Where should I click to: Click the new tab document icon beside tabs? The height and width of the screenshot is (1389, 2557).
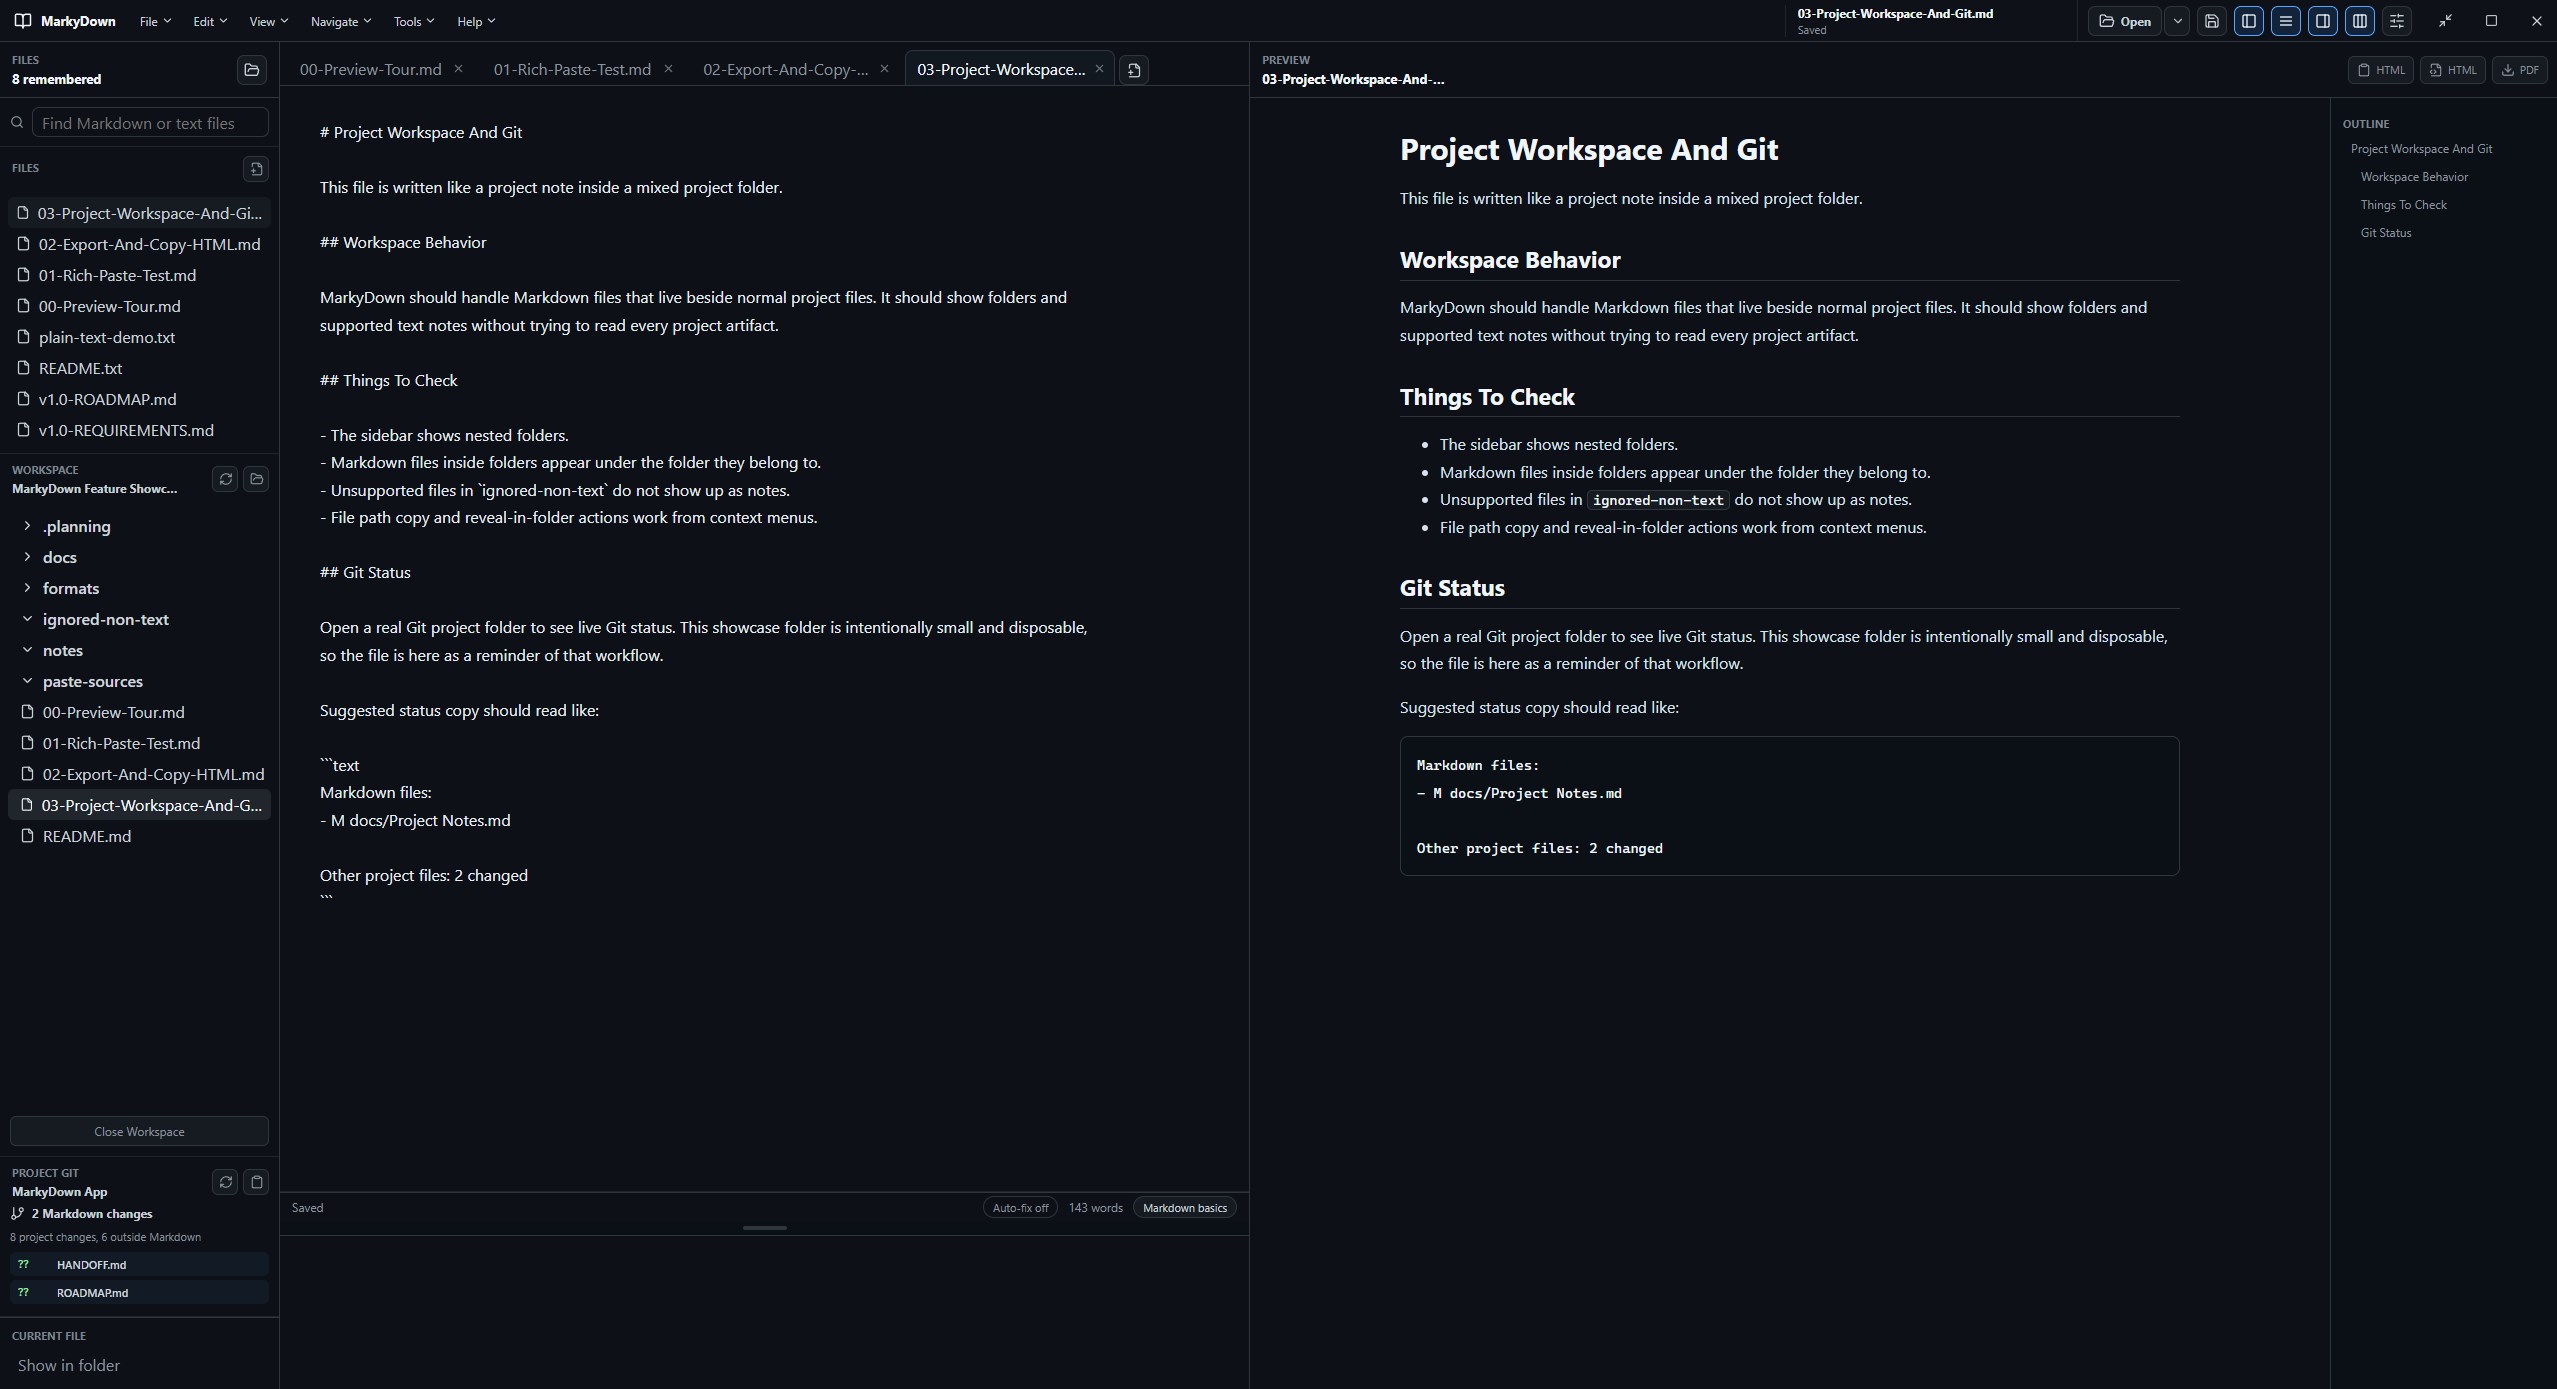tap(1134, 70)
